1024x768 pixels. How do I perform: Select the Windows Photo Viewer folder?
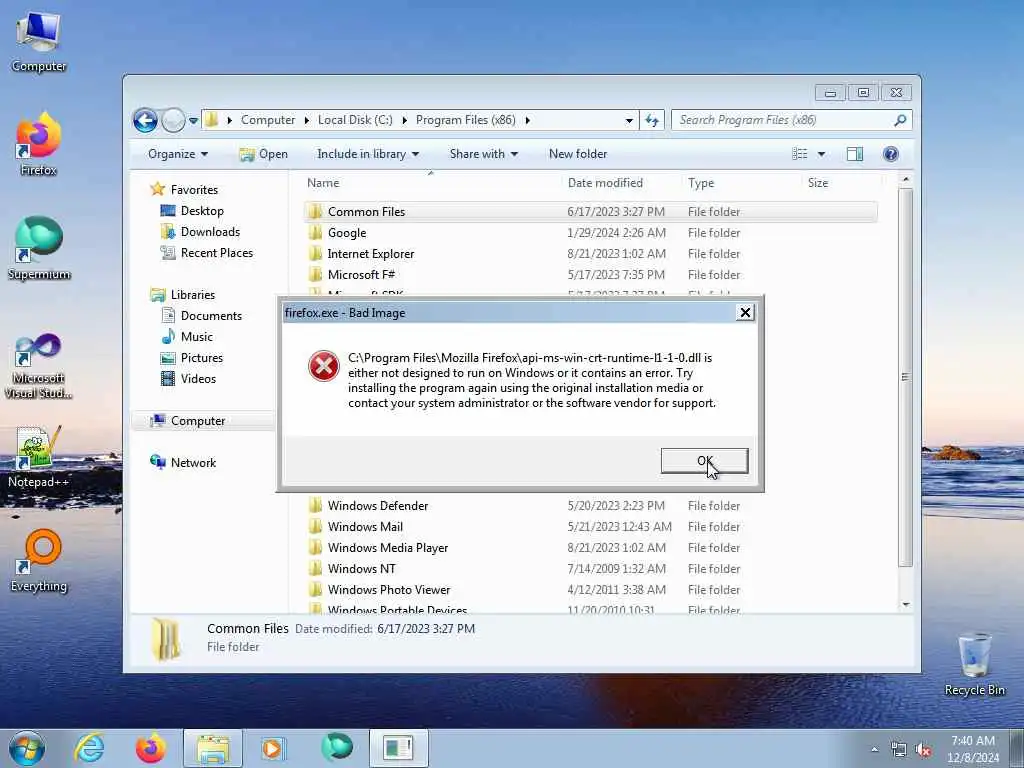590,589
